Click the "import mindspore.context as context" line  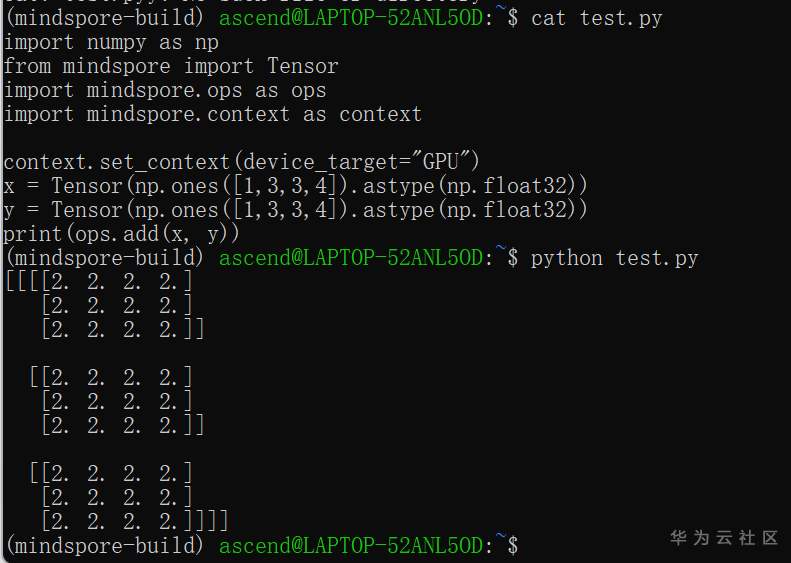[x=213, y=114]
